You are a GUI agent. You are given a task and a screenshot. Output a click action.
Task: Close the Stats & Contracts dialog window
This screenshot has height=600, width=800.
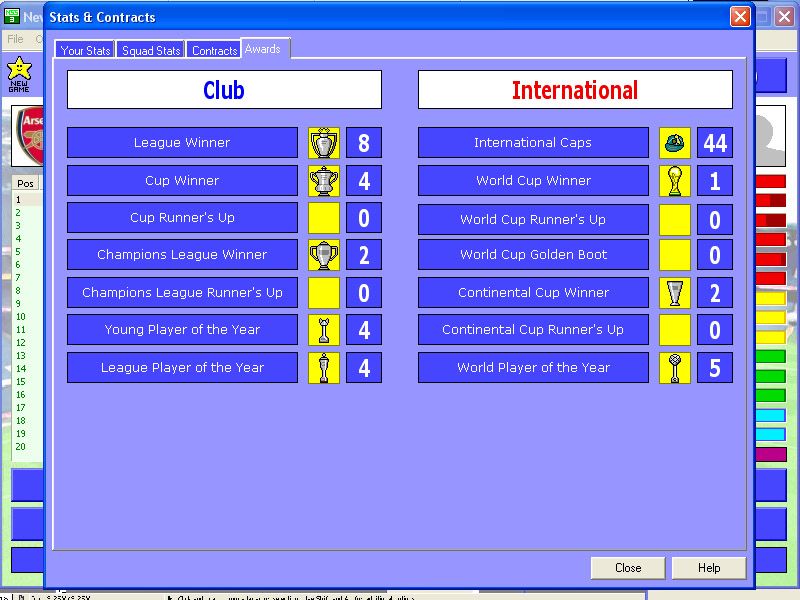tap(740, 17)
